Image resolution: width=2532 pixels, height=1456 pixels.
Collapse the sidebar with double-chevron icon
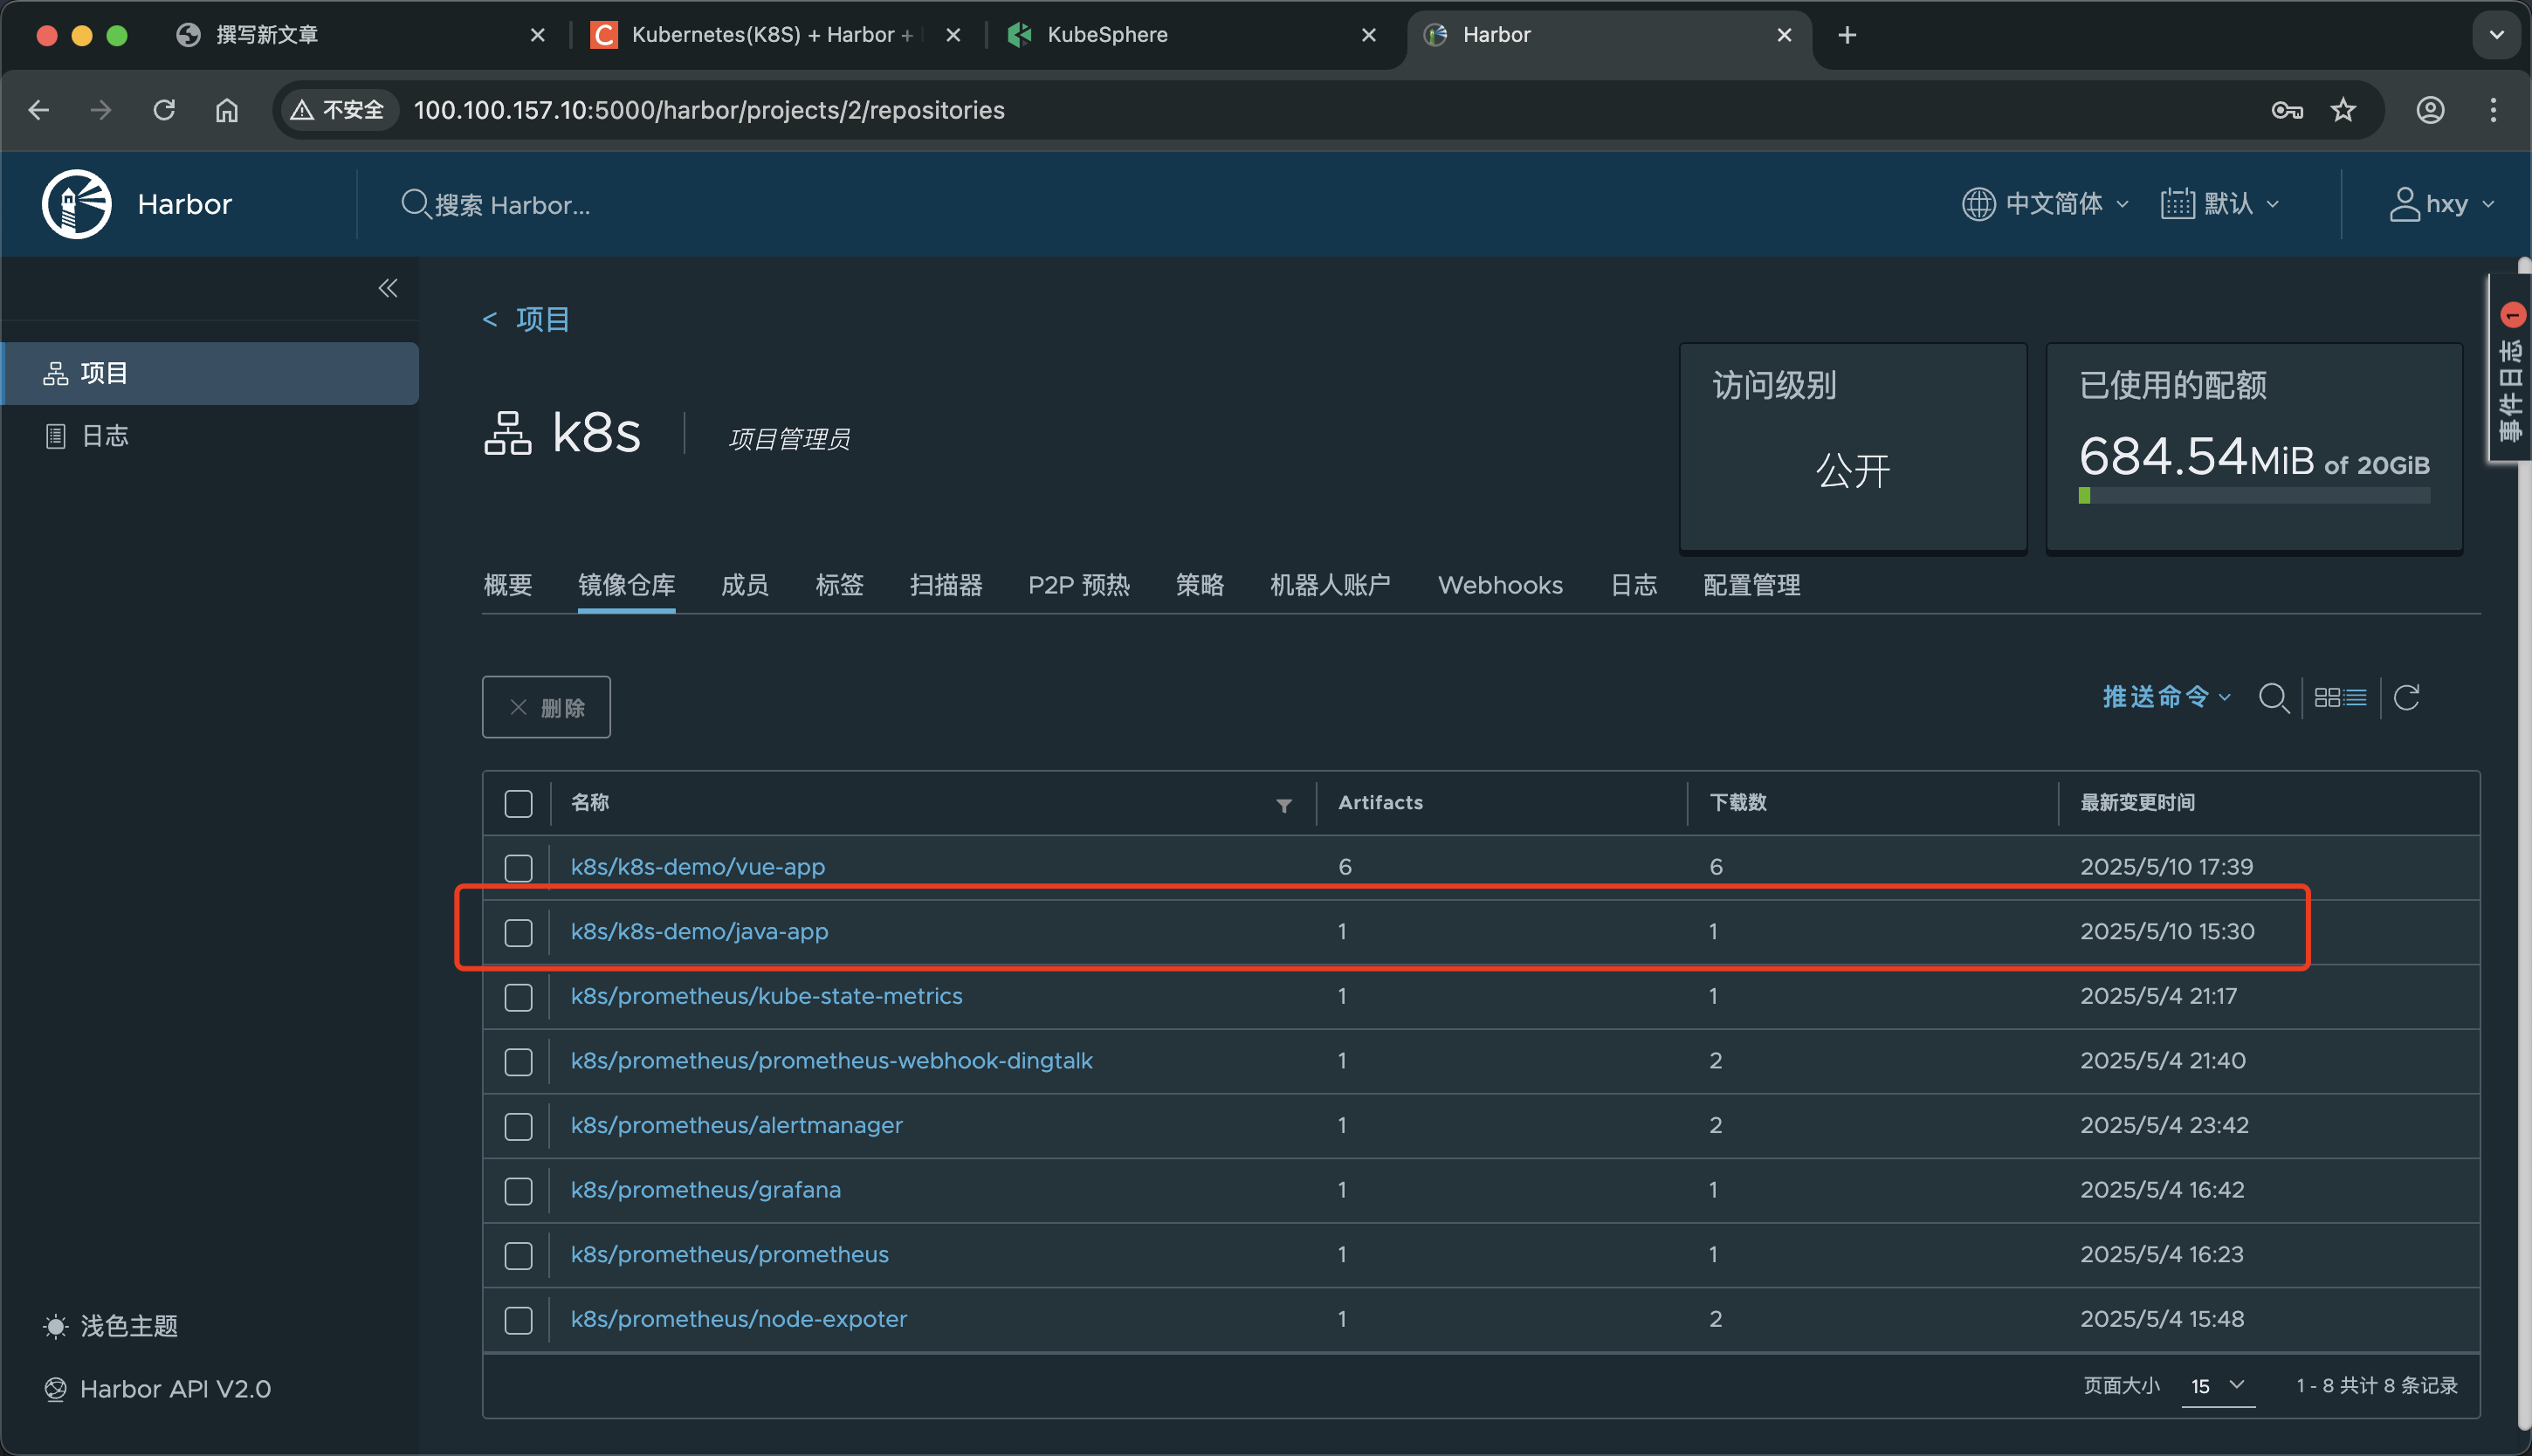388,289
